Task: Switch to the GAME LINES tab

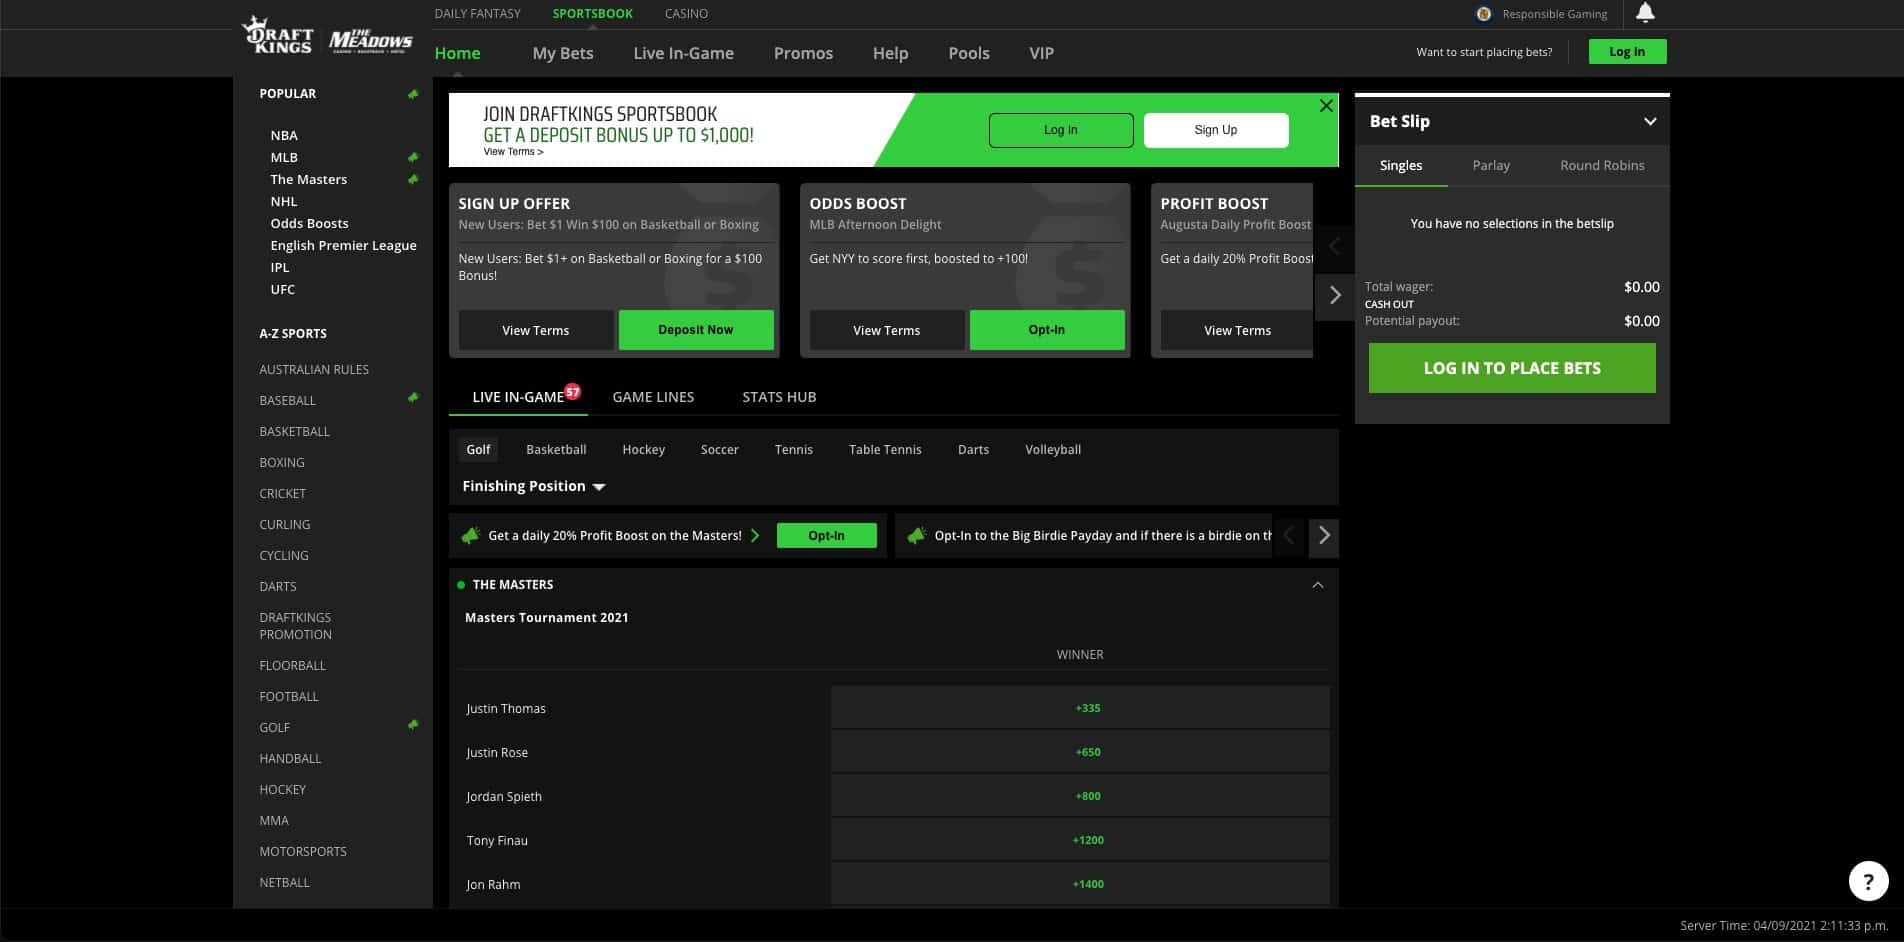Action: [x=653, y=396]
